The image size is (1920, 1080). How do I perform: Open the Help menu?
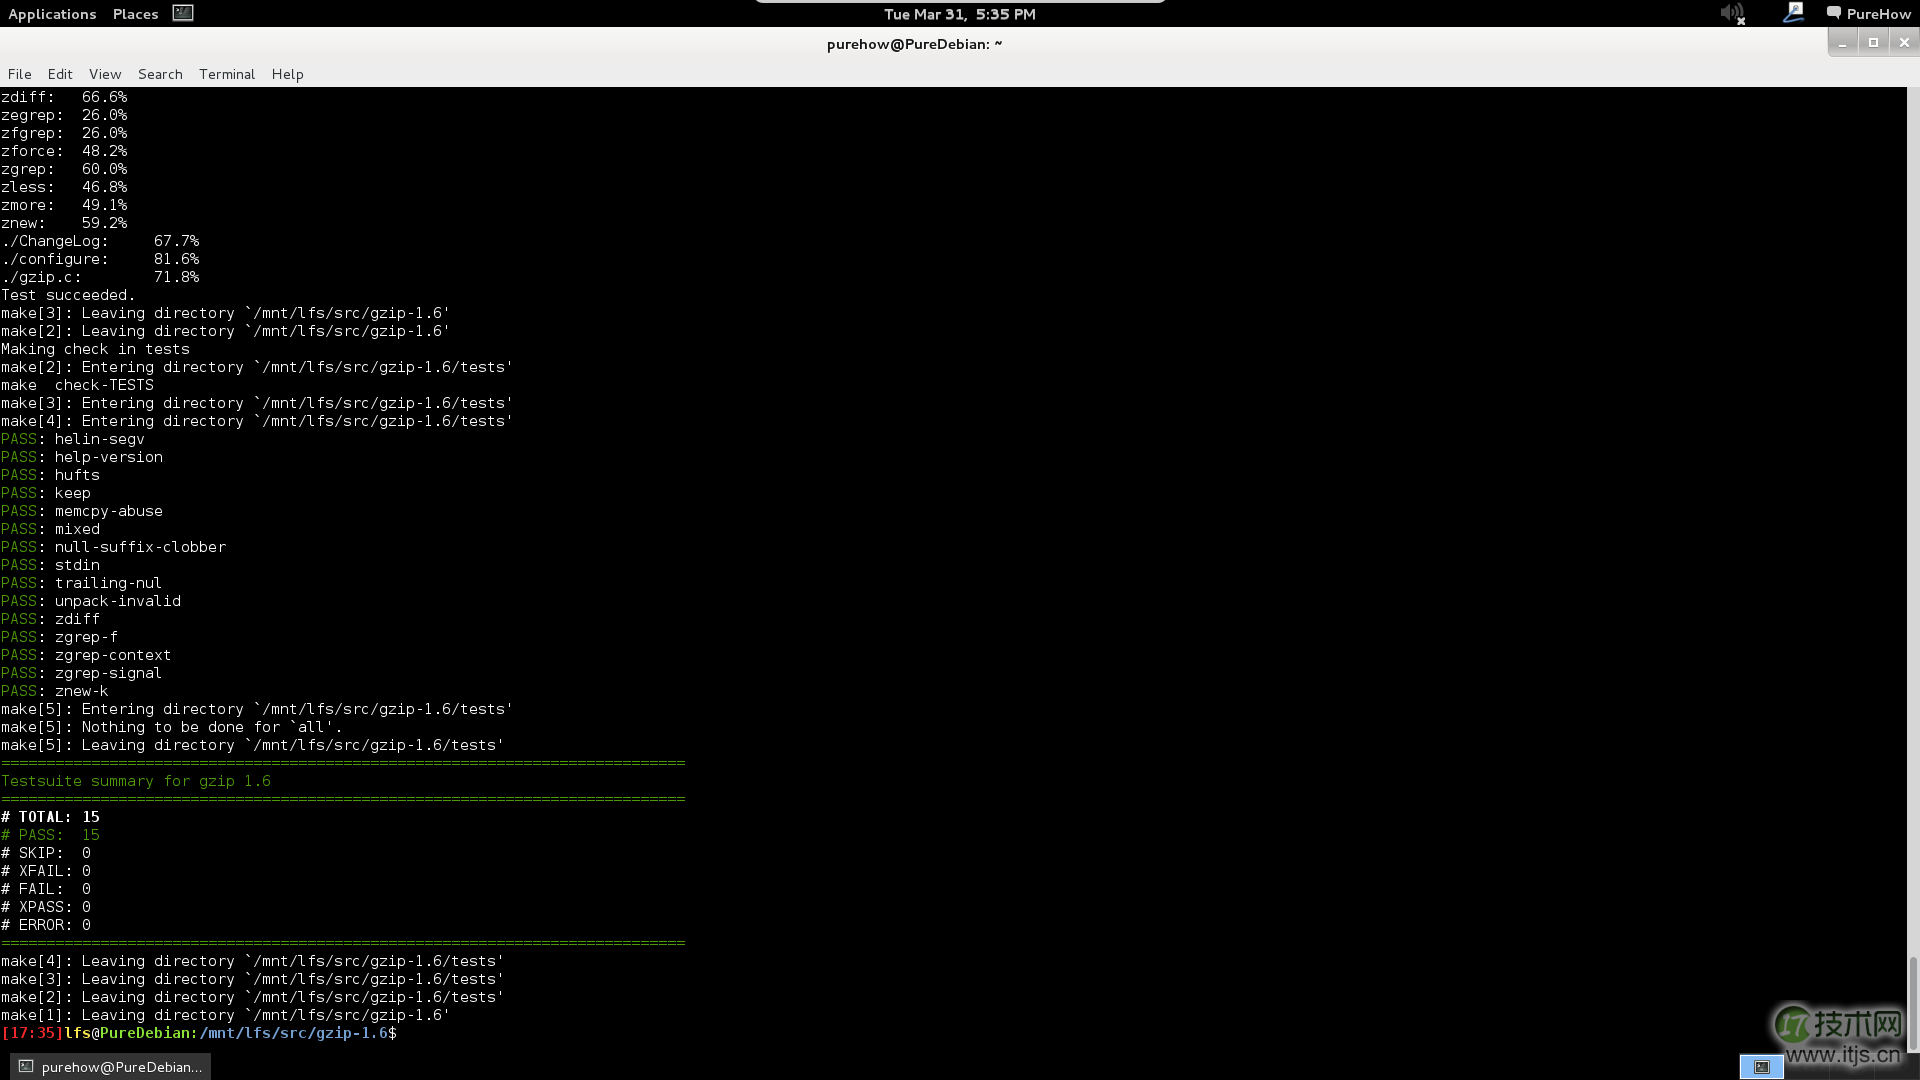point(287,74)
